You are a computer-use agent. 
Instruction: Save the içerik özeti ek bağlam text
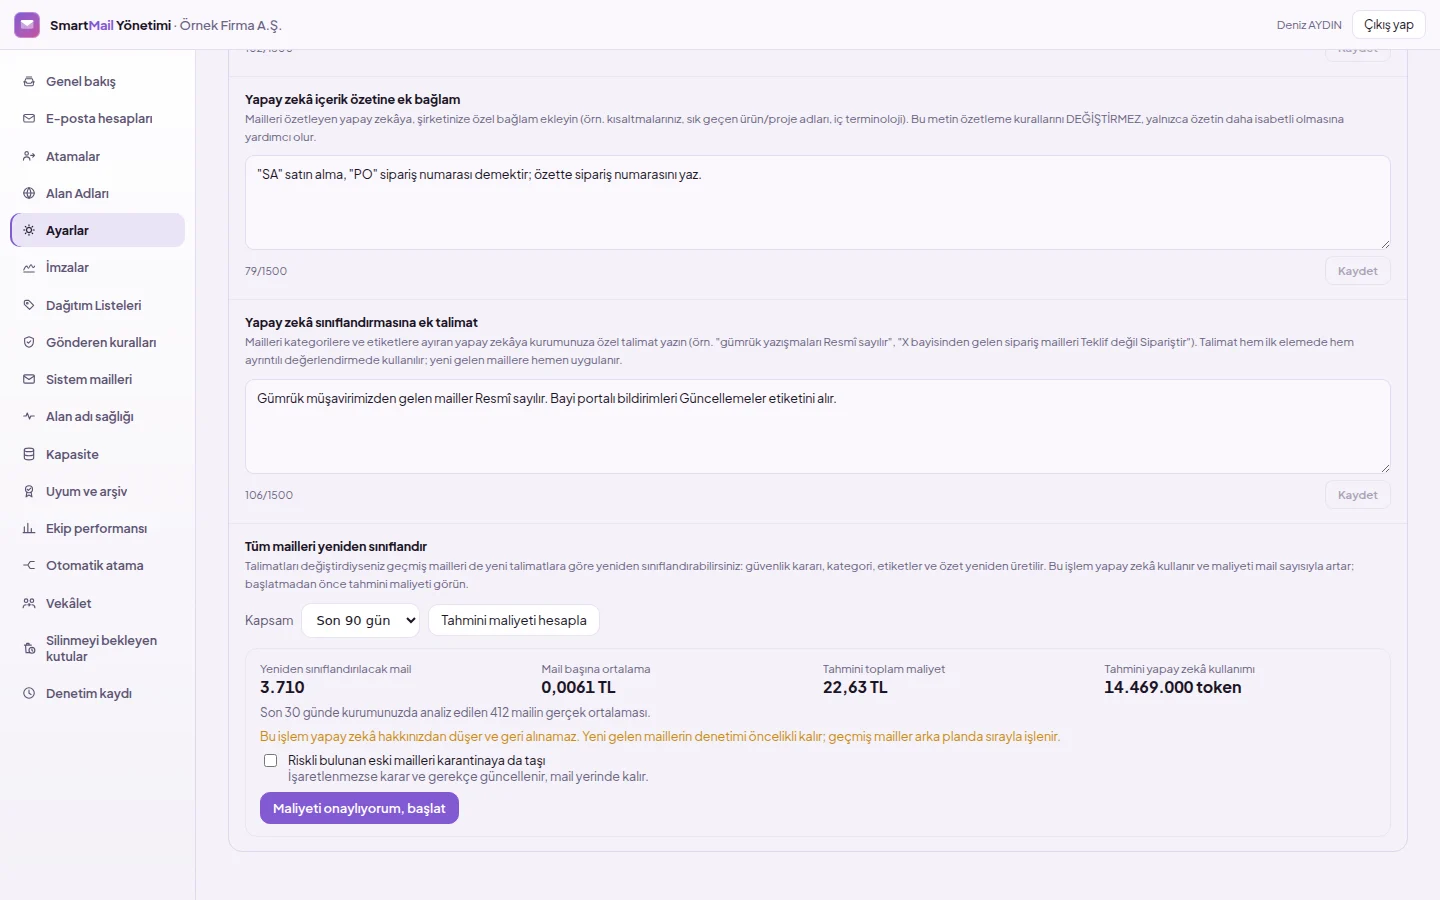coord(1357,272)
